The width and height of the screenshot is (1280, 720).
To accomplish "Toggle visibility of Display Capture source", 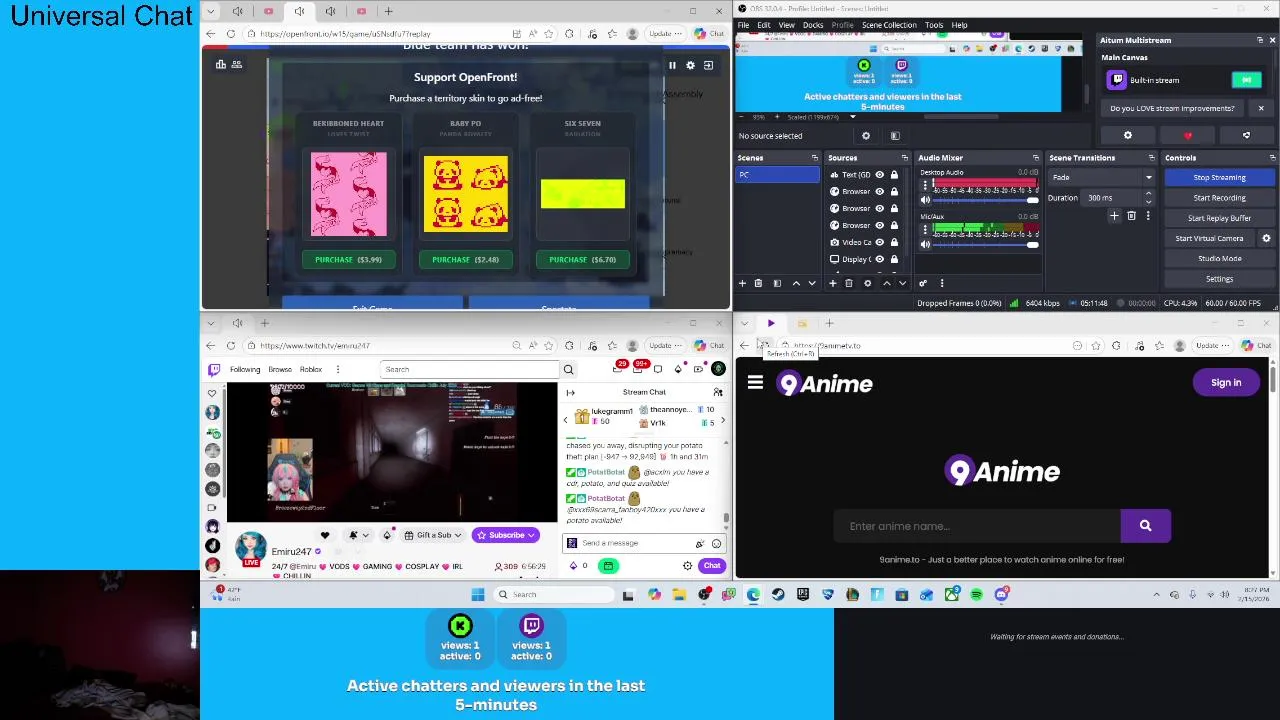I will point(880,259).
